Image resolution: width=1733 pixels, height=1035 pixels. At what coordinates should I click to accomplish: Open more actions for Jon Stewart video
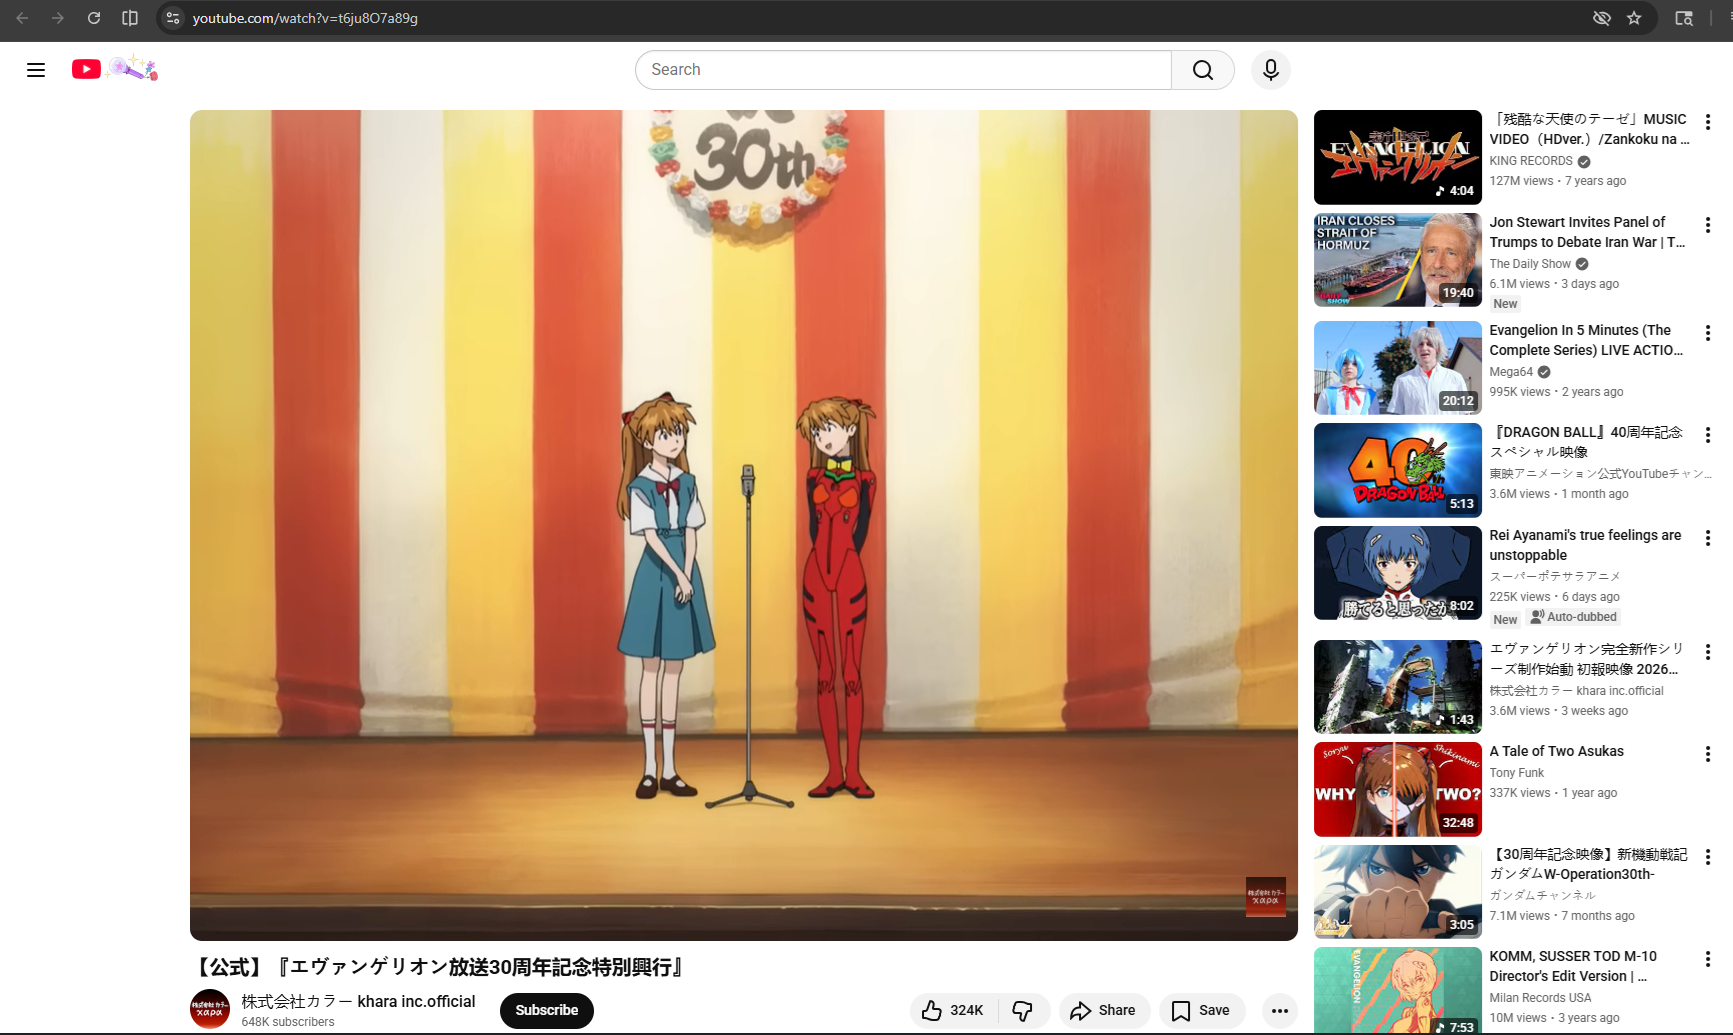pyautogui.click(x=1708, y=225)
